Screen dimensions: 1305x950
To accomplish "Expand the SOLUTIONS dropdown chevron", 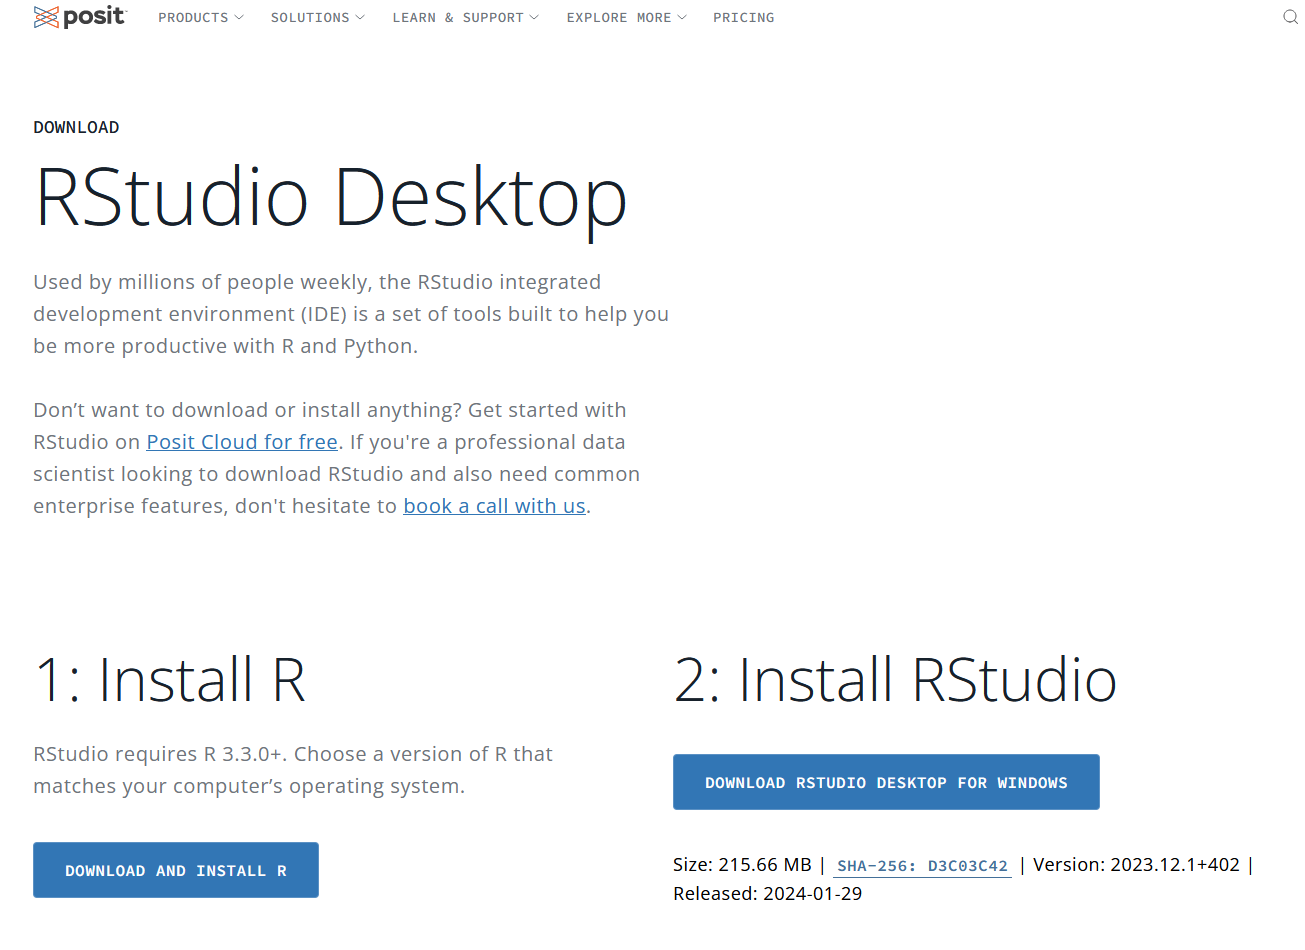I will [358, 17].
